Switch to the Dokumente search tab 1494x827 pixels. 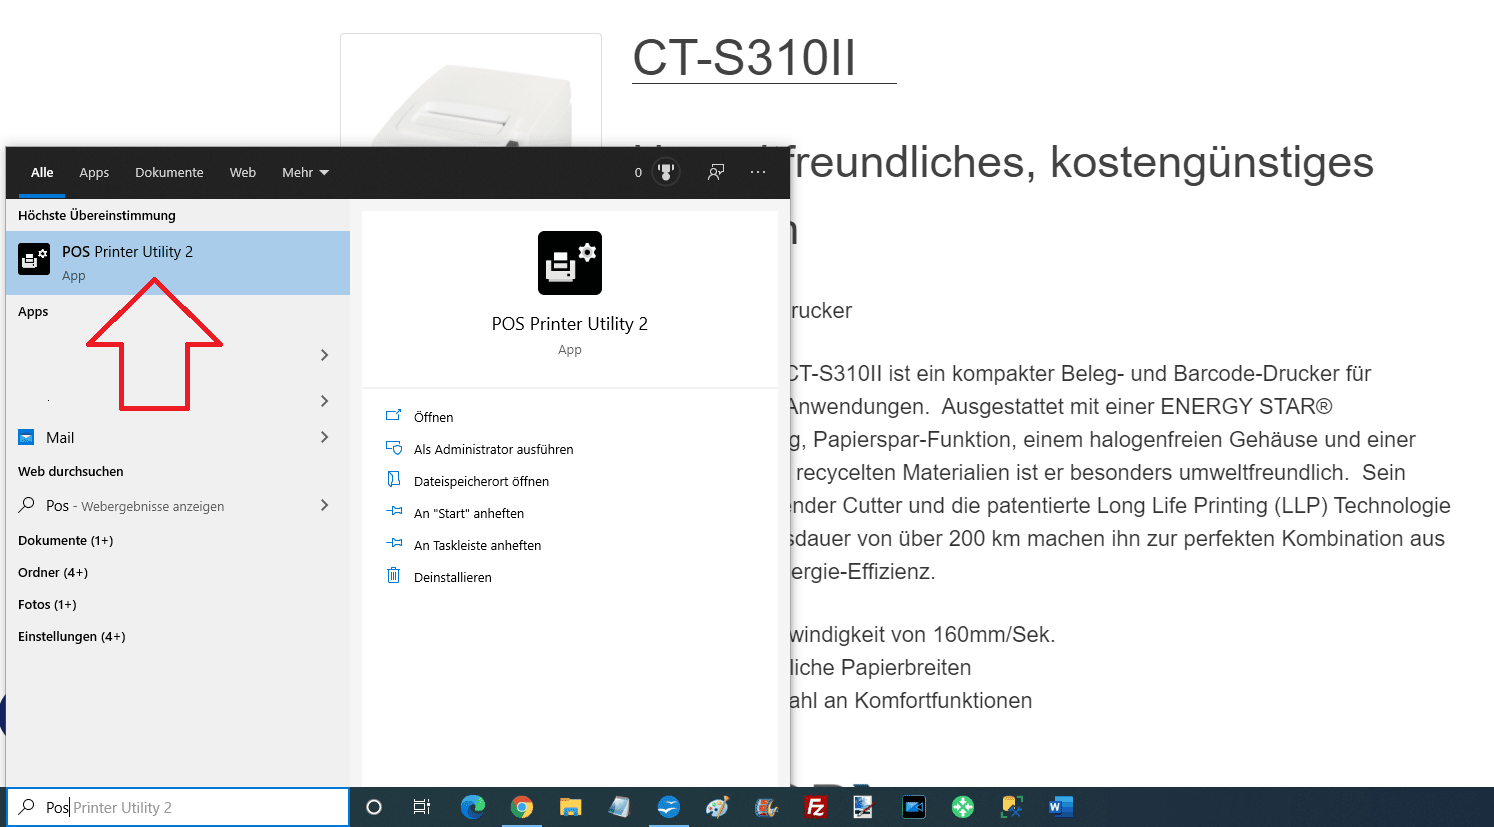(169, 172)
